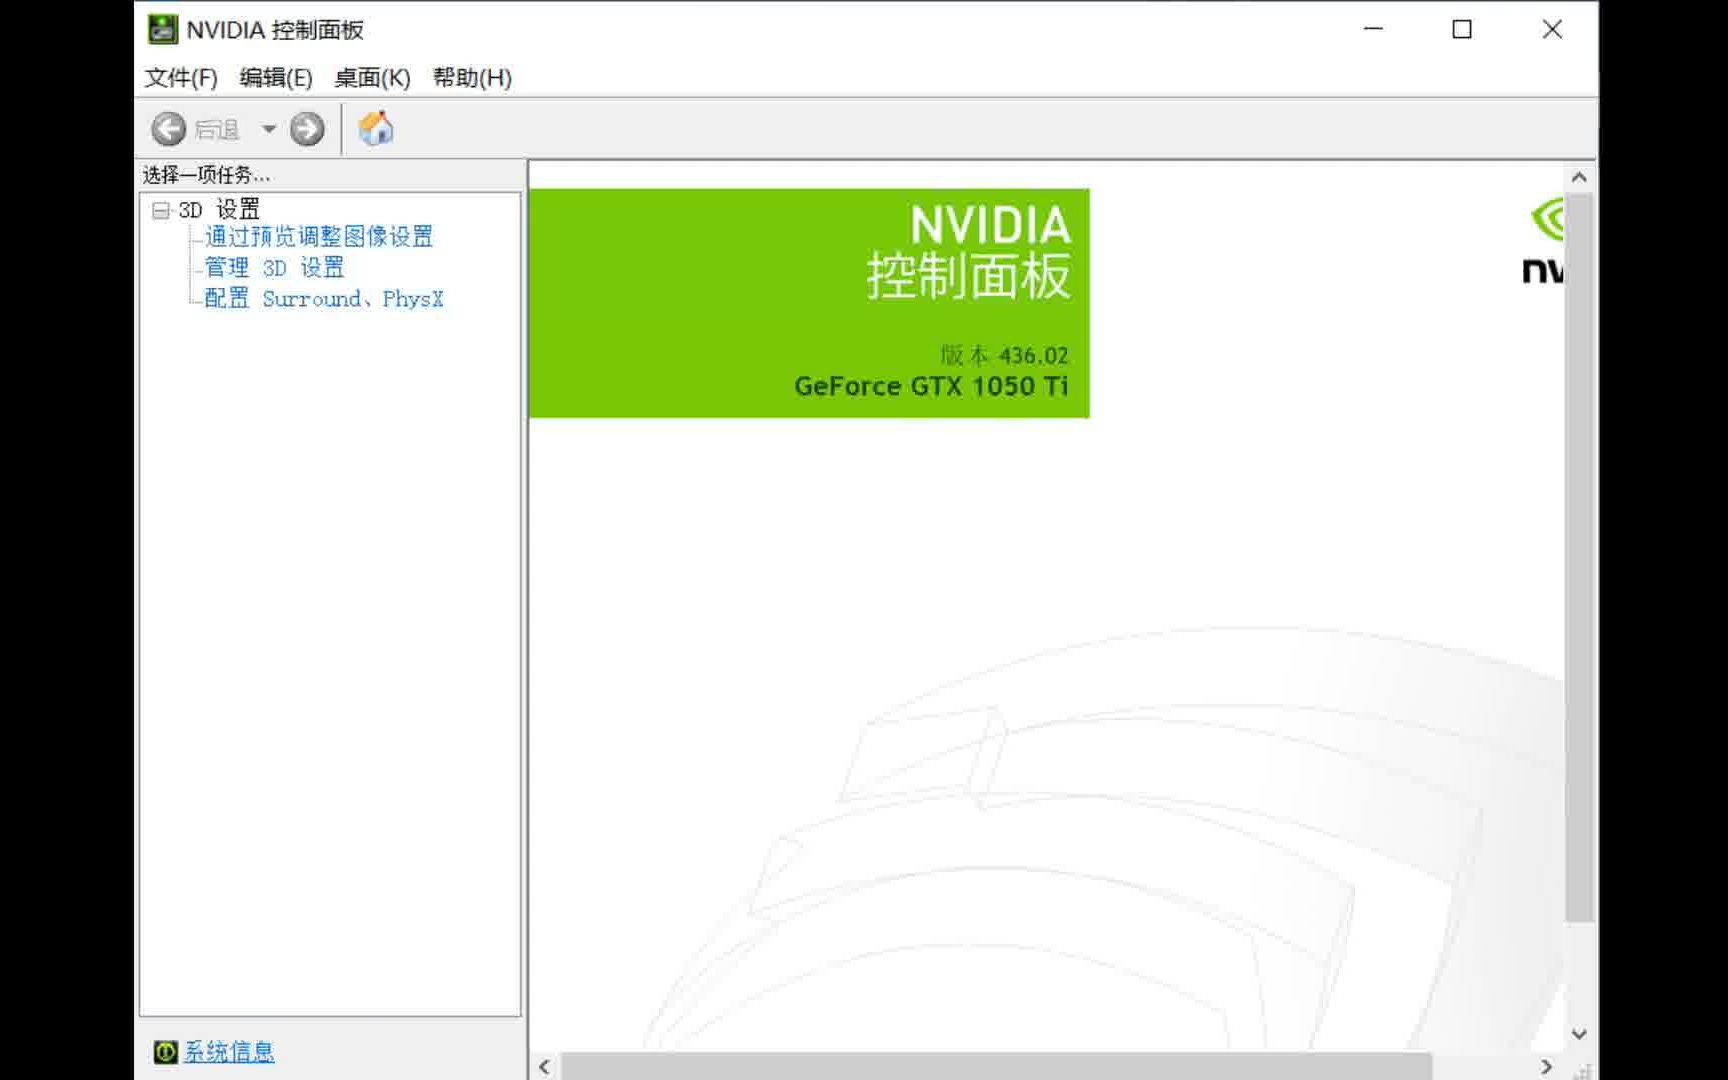Go to the Home page icon
The image size is (1728, 1080).
click(376, 129)
